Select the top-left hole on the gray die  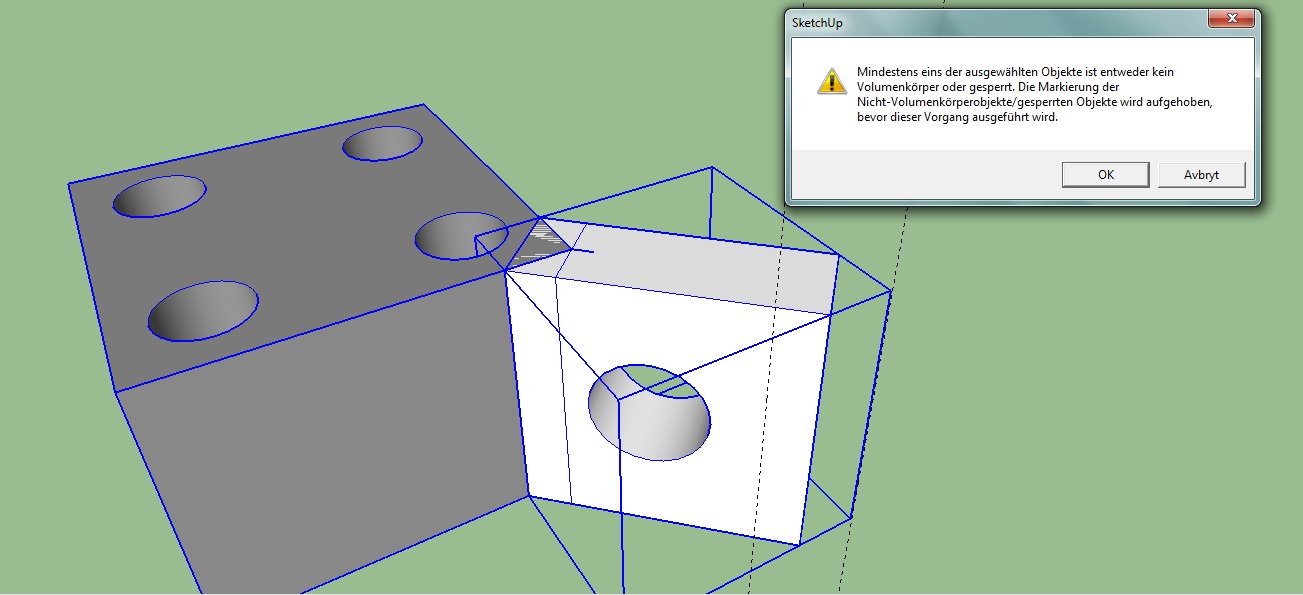159,196
